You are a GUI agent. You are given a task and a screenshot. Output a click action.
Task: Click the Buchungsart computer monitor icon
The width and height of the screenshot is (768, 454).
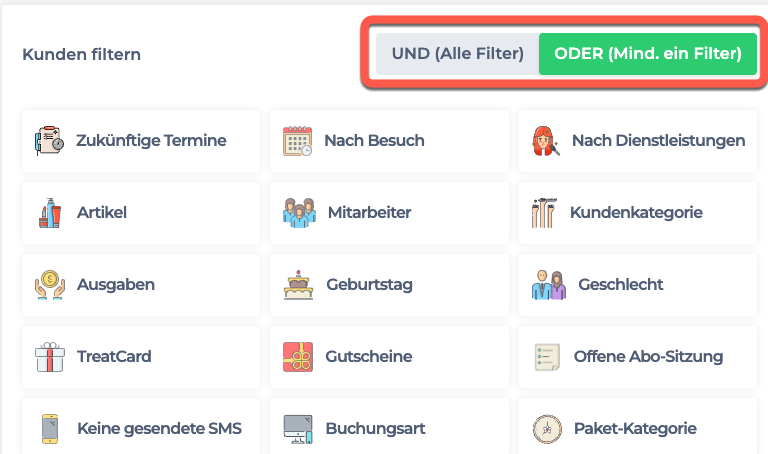(x=298, y=429)
